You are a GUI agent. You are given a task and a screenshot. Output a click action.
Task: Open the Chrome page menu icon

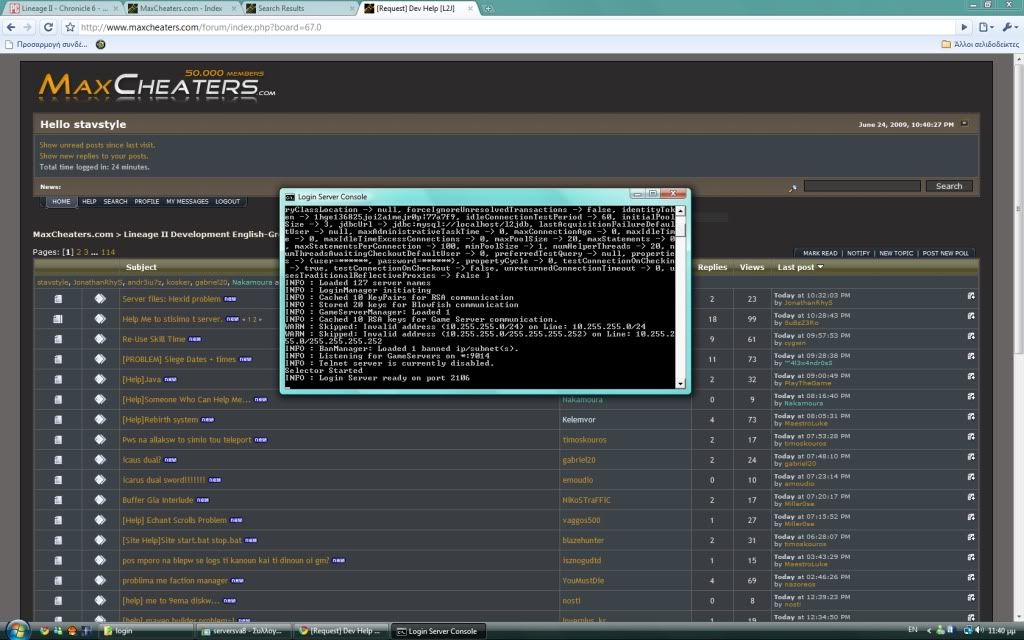985,27
